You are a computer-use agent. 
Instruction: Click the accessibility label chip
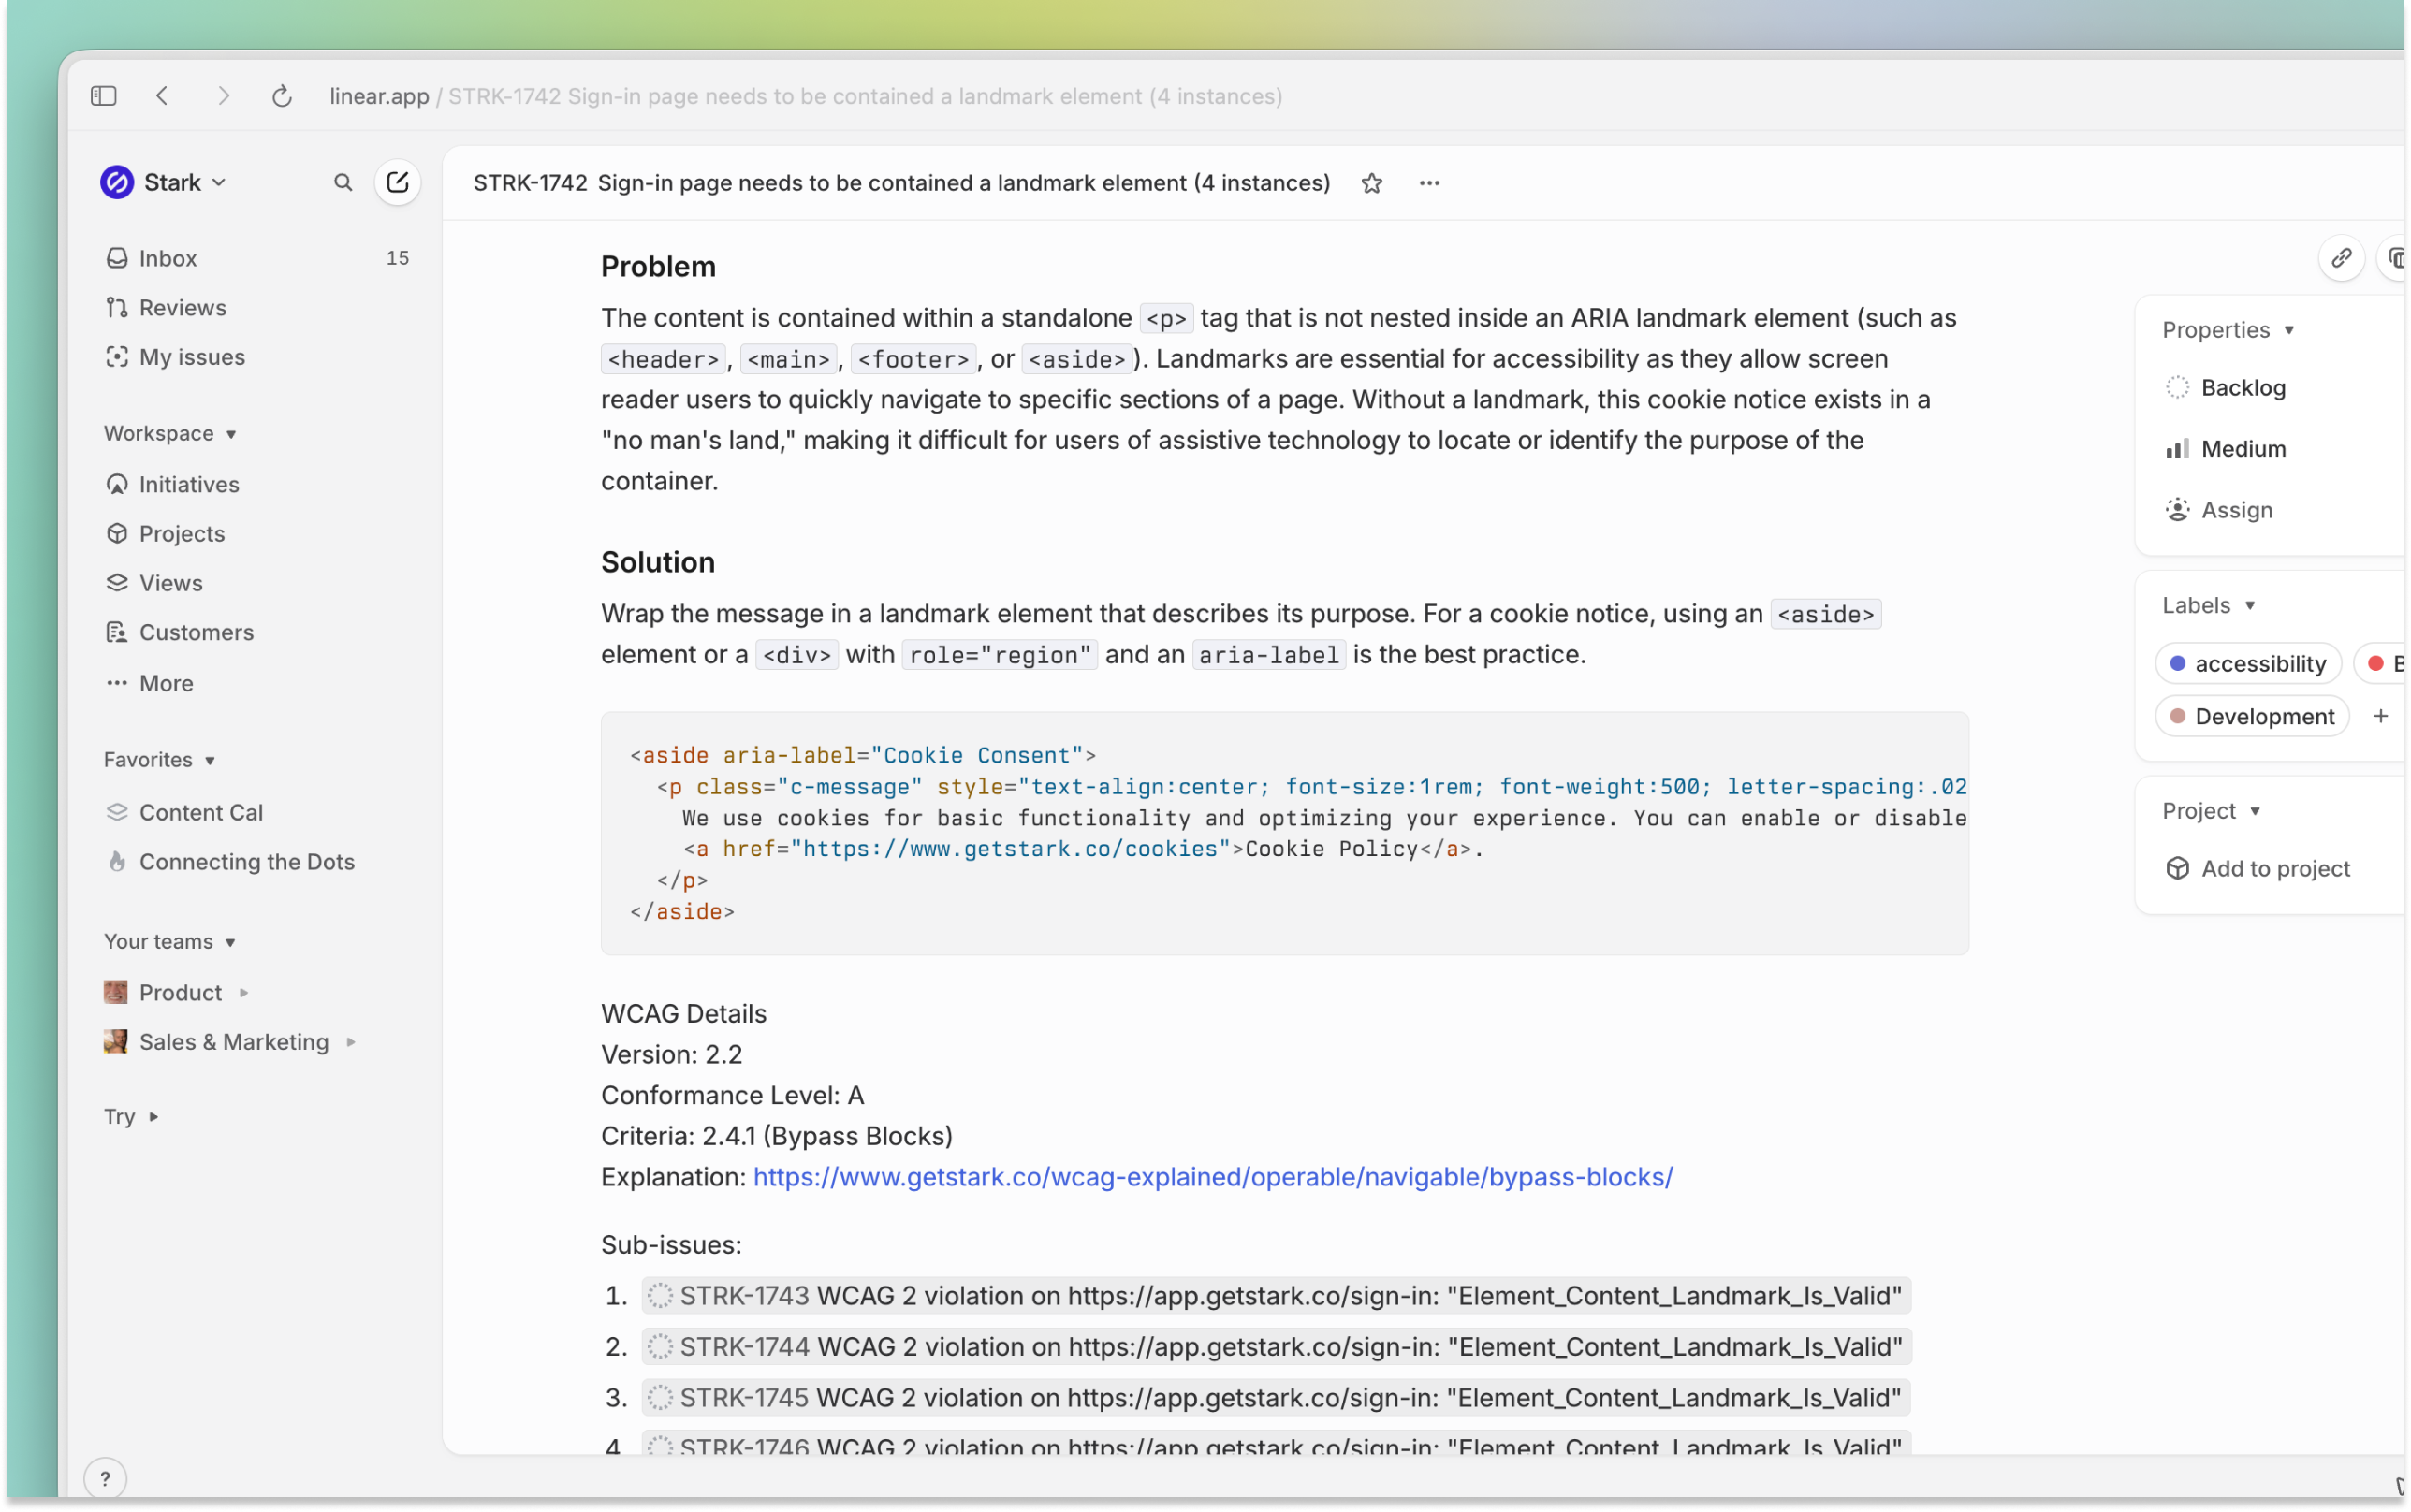point(2249,664)
